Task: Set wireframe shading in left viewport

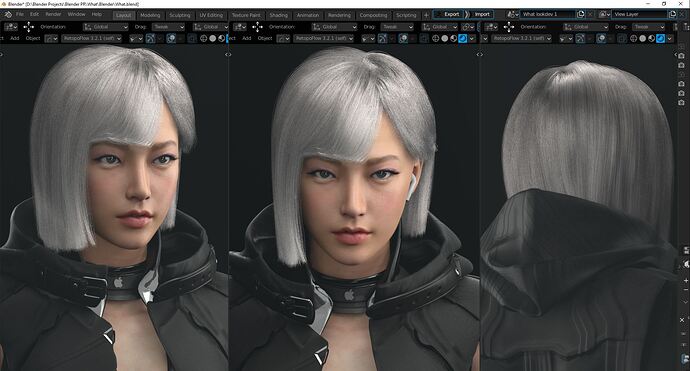Action: [x=203, y=38]
